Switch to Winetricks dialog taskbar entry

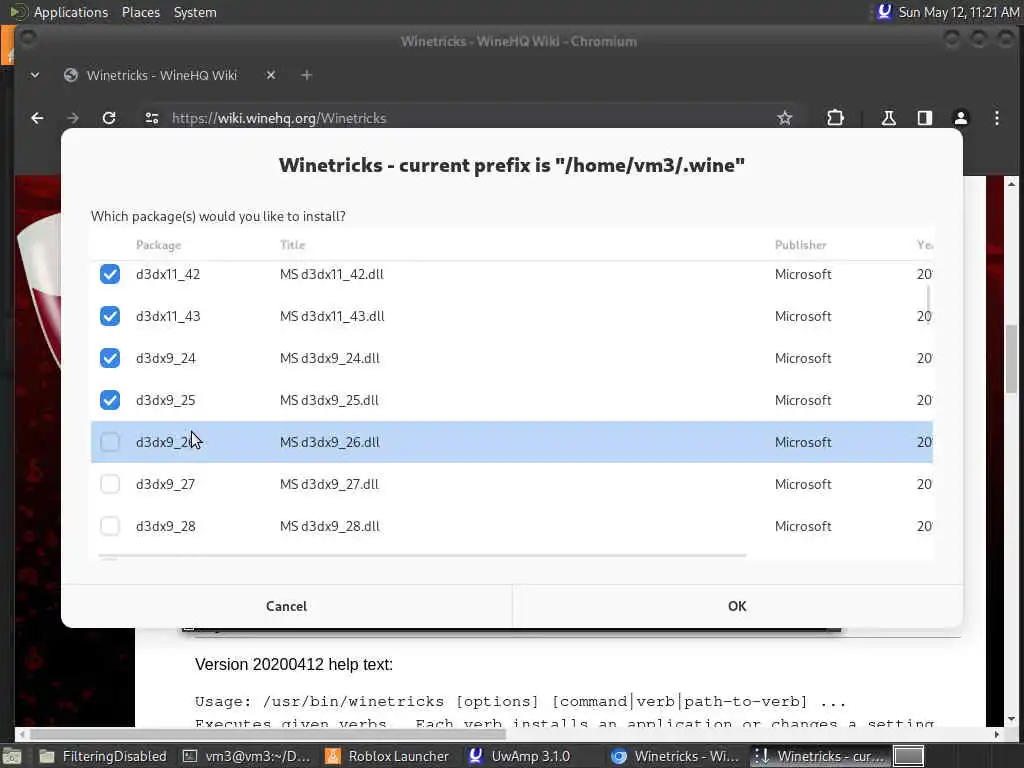point(818,756)
